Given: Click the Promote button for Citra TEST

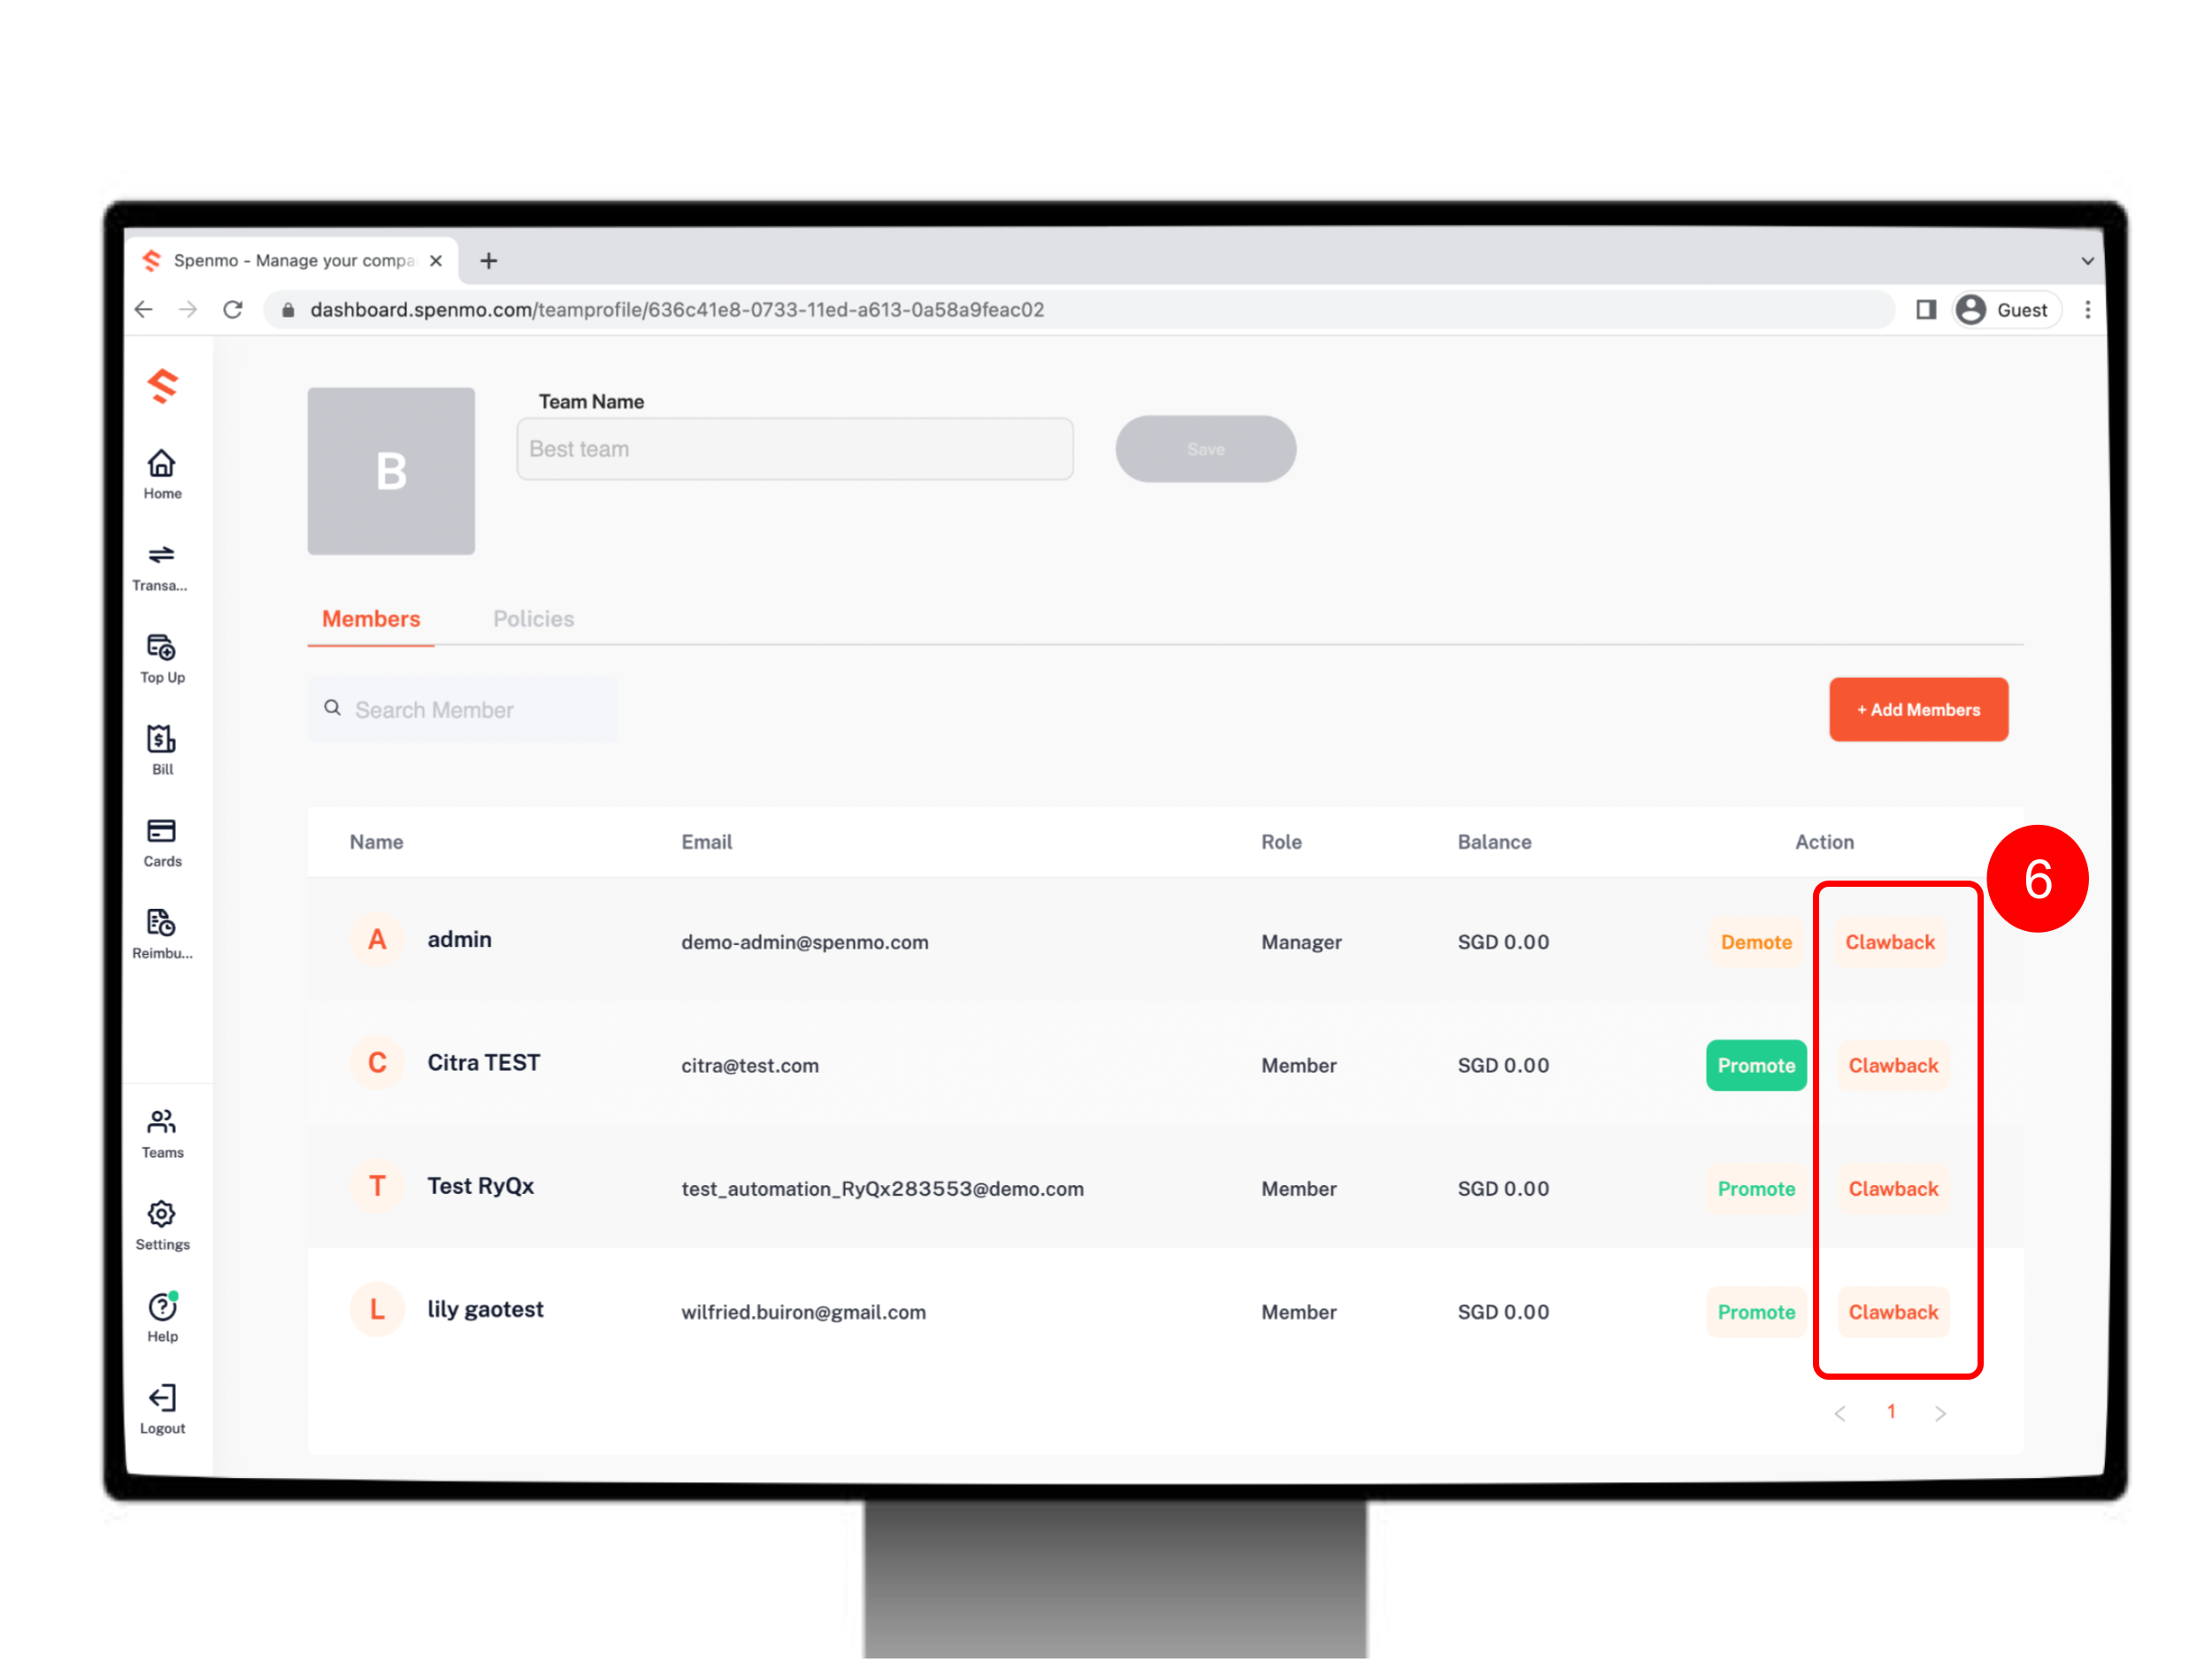Looking at the screenshot, I should tap(1756, 1065).
